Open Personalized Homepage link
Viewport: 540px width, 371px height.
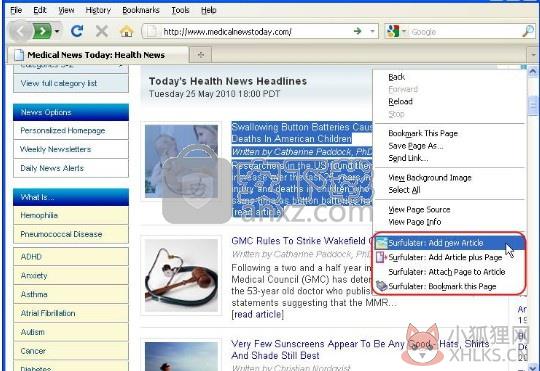click(63, 131)
